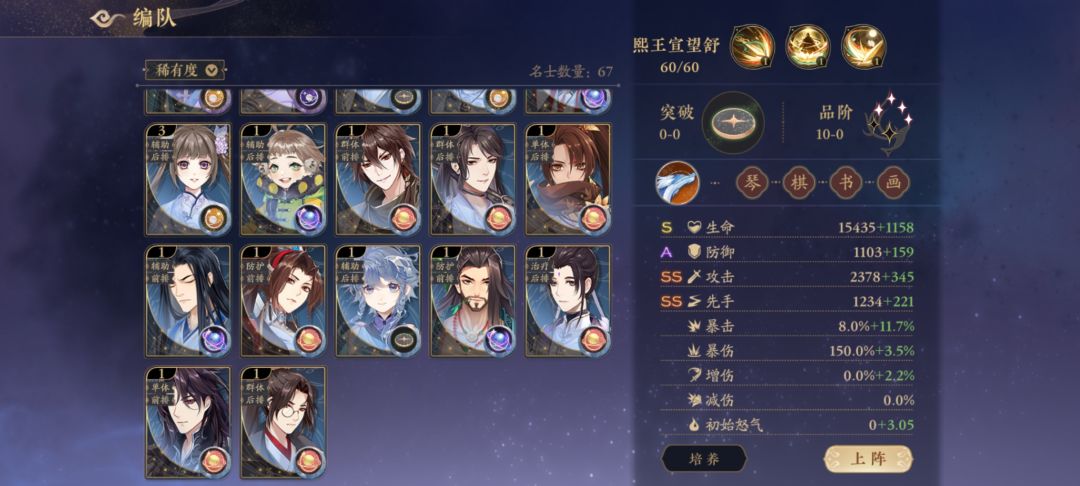Select the green-haired child character card
Screen dimensions: 1080x486
tap(283, 180)
